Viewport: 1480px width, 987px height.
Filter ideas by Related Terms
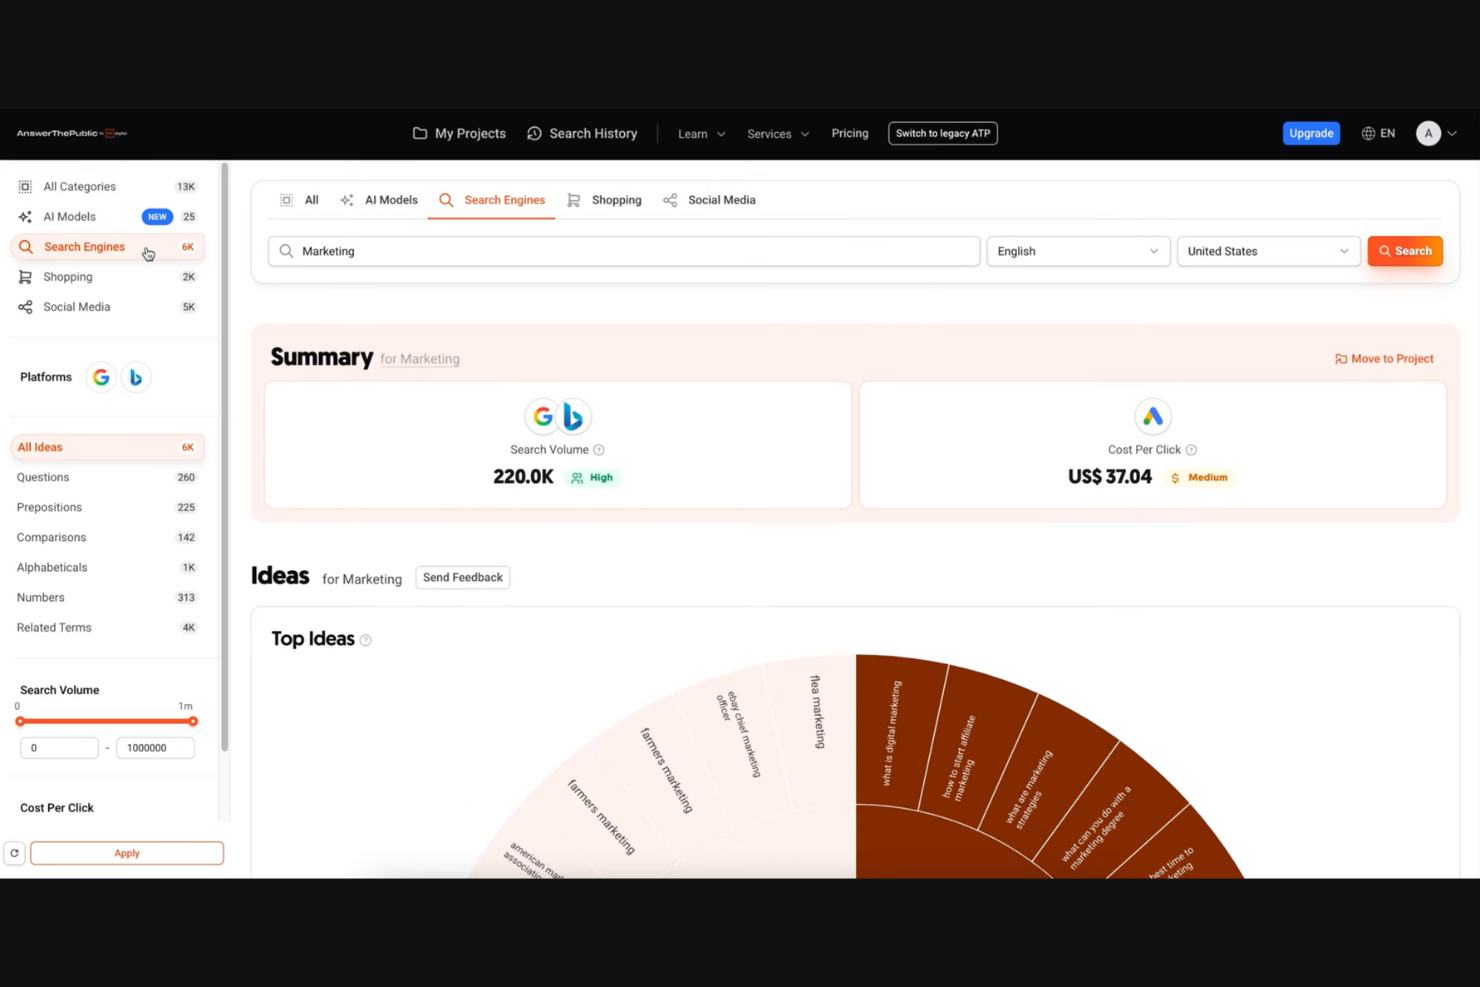pyautogui.click(x=107, y=627)
